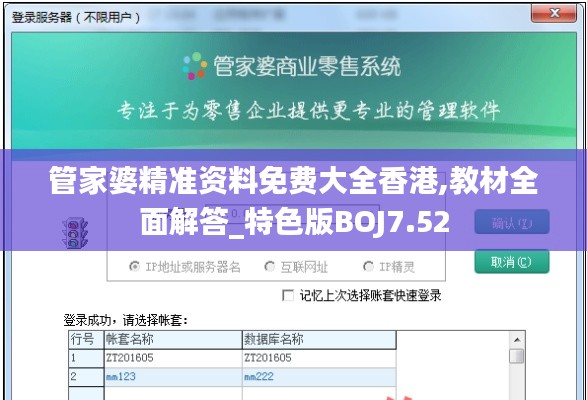Viewport: 587px width, 400px height.
Task: Select the IP地址或服务器名 radio button
Action: click(134, 266)
